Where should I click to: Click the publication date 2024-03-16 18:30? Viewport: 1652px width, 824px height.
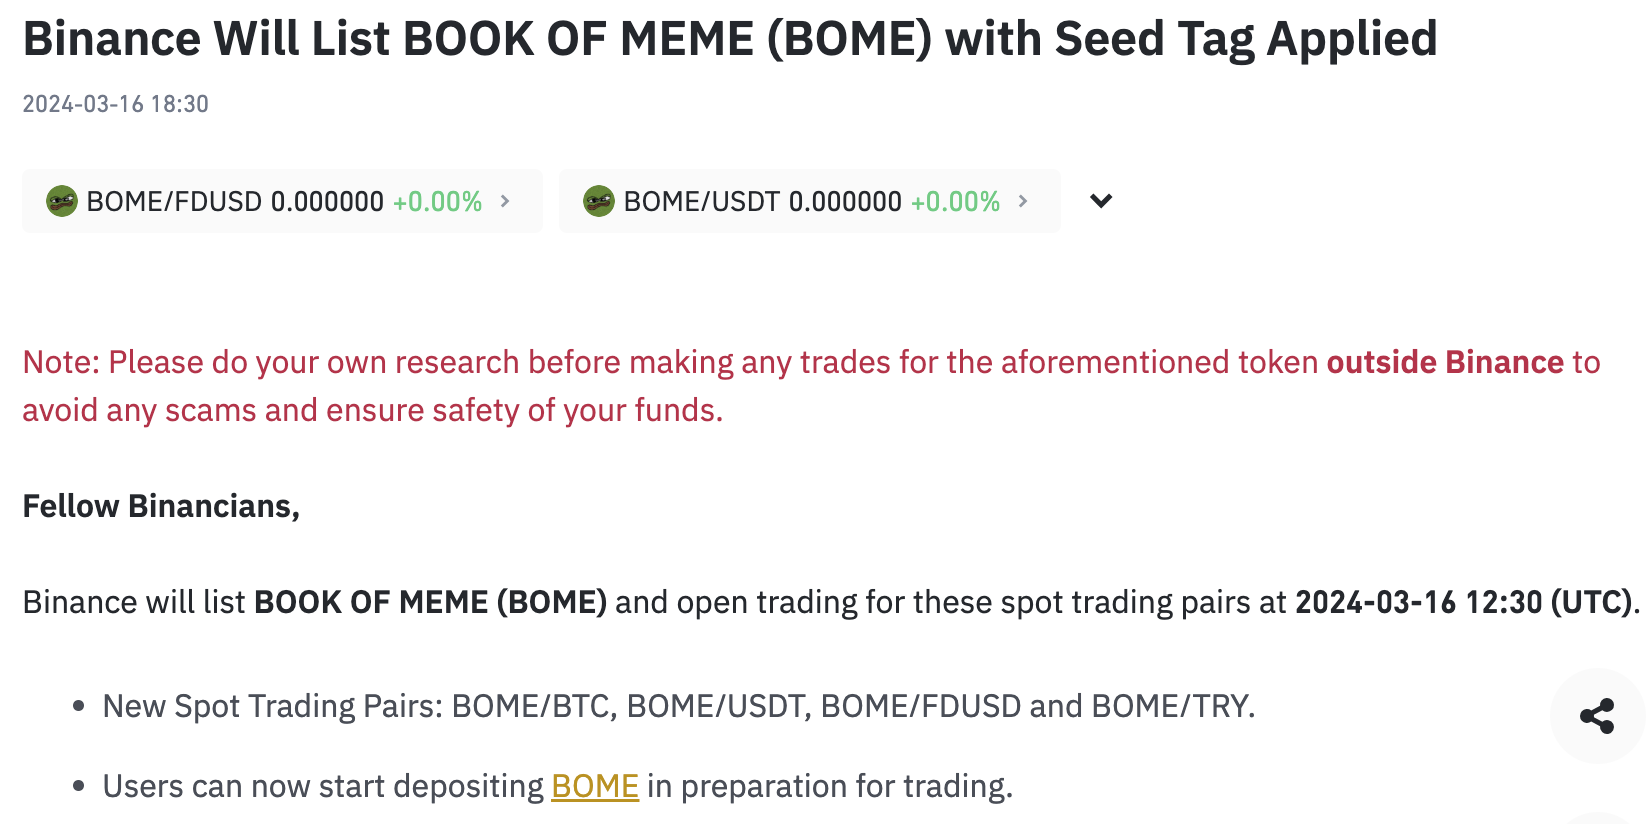click(116, 104)
